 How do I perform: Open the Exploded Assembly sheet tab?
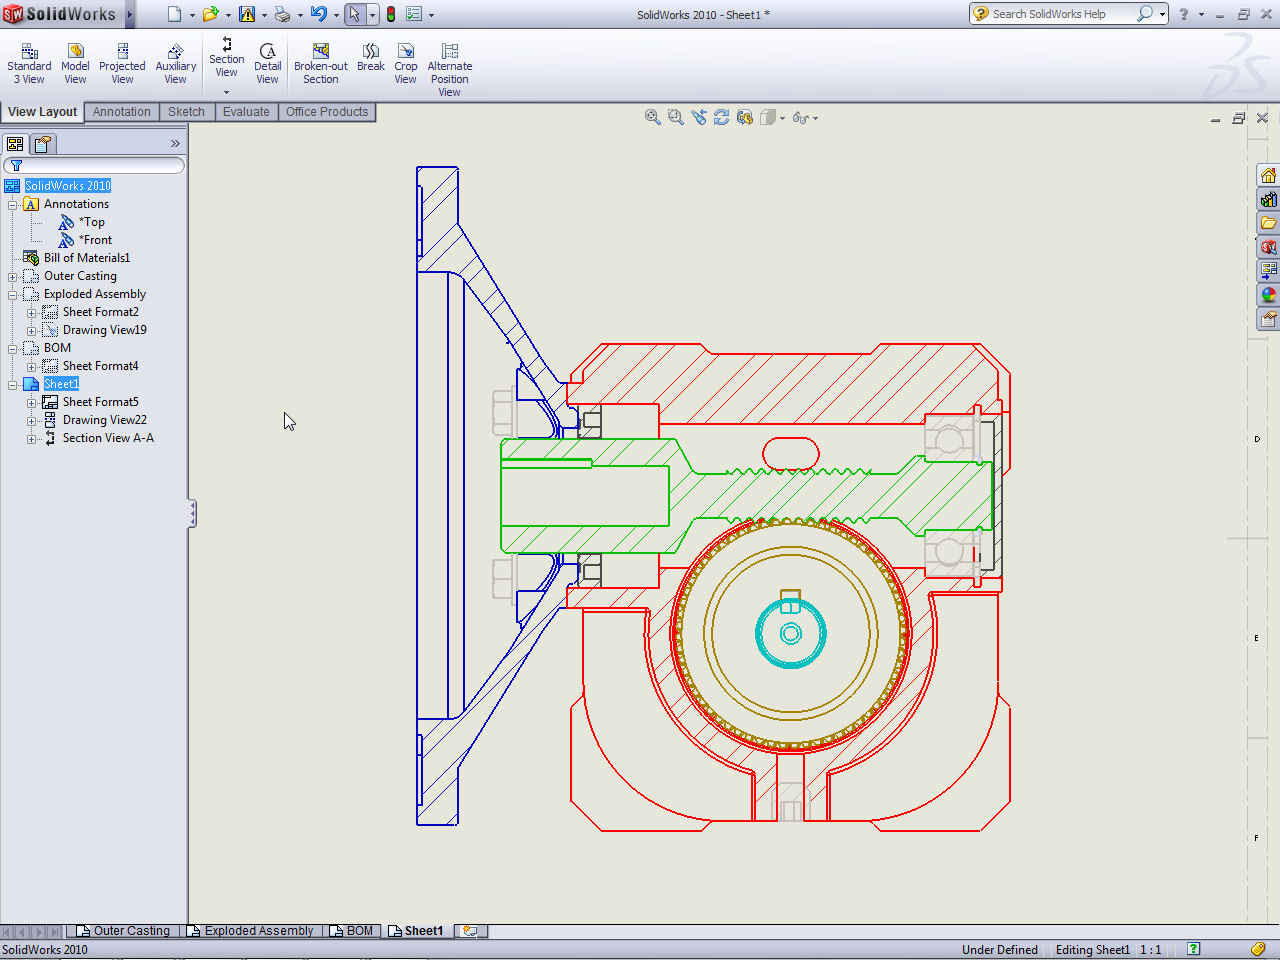tap(258, 931)
